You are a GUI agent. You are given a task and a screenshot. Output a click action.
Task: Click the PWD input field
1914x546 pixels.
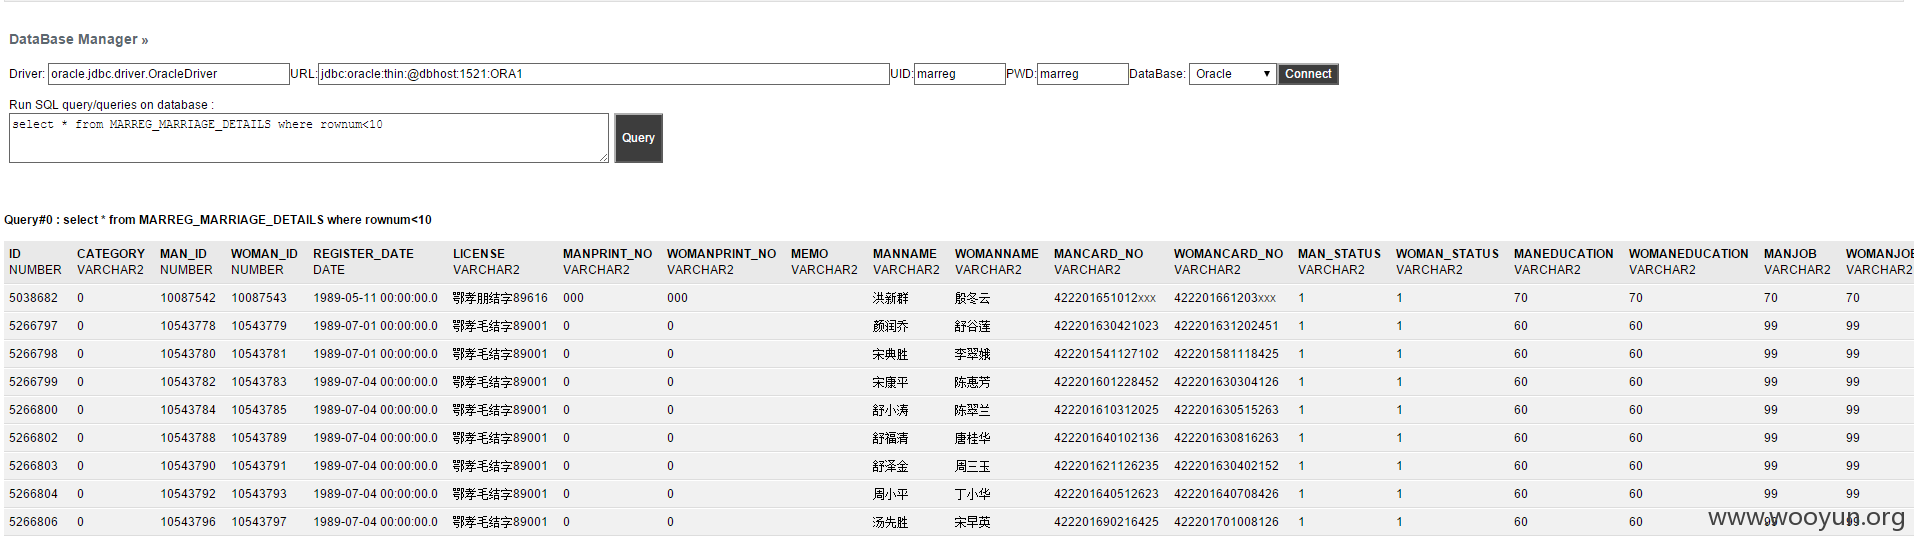pos(1083,74)
